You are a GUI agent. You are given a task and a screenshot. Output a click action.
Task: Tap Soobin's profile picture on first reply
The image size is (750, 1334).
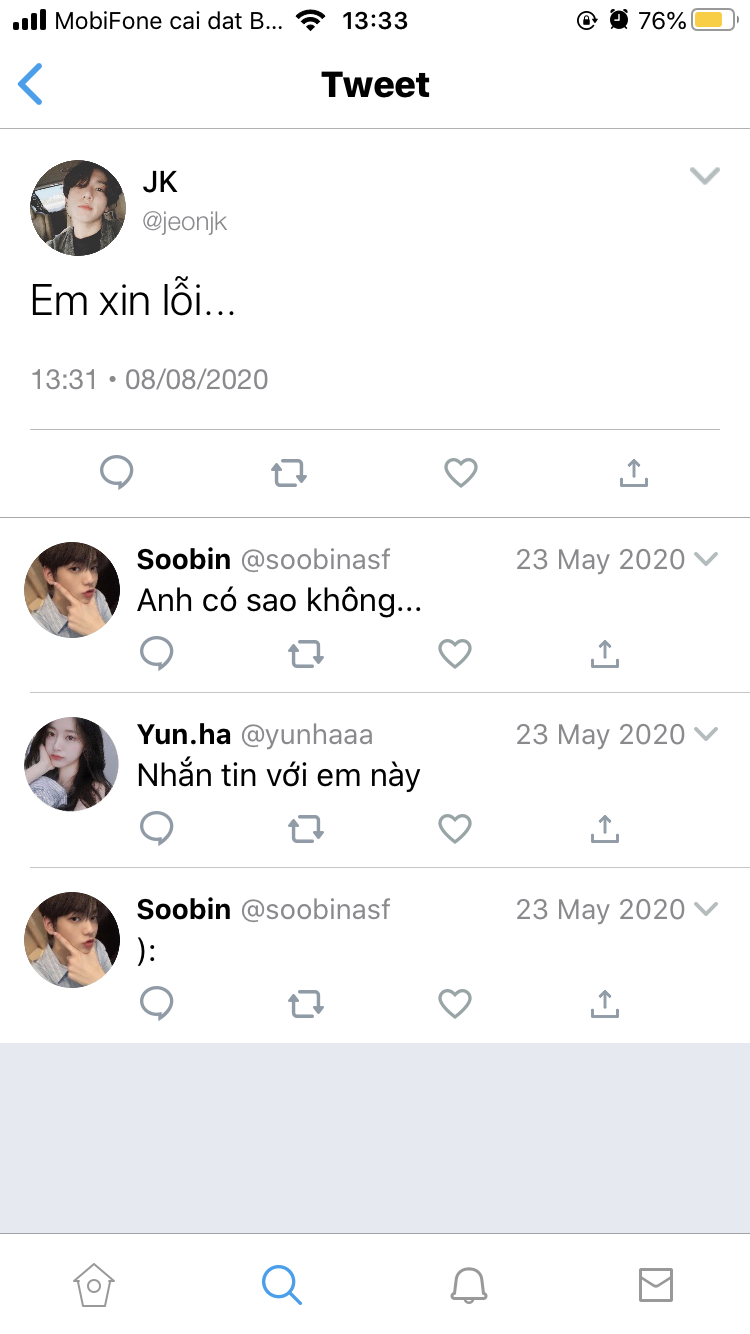tap(72, 591)
